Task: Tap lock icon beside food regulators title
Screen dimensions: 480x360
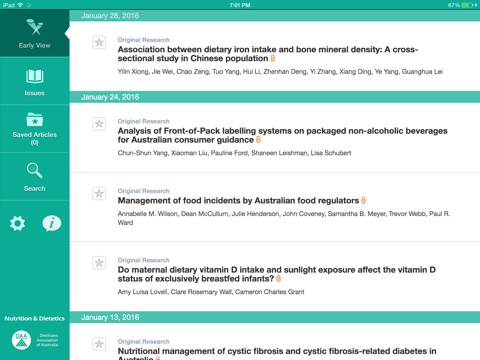Action: (x=363, y=201)
